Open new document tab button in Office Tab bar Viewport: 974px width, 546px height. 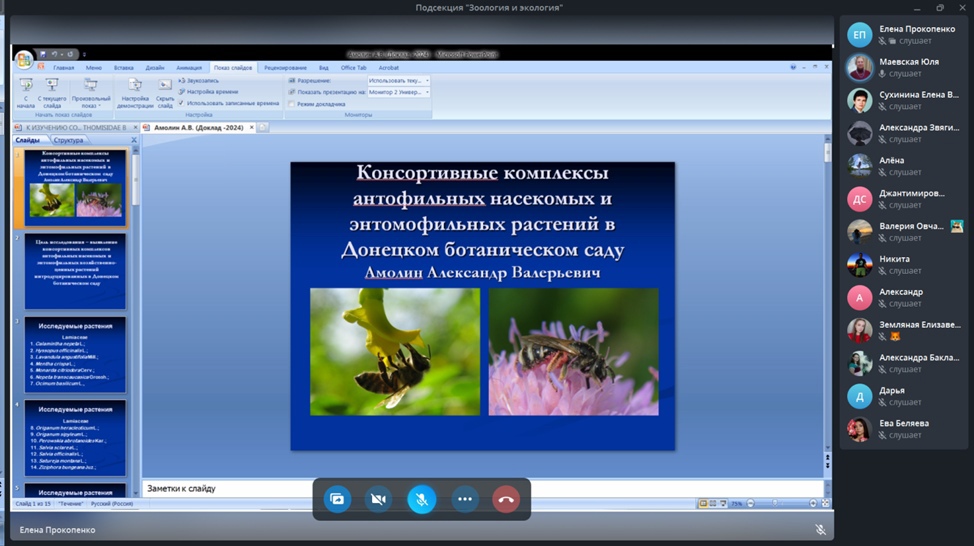click(x=263, y=127)
